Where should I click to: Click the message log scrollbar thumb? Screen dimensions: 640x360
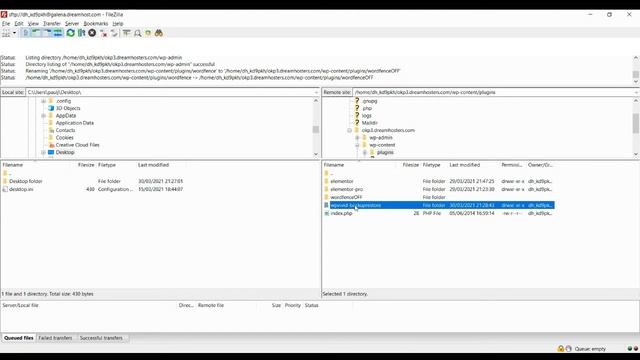click(636, 75)
